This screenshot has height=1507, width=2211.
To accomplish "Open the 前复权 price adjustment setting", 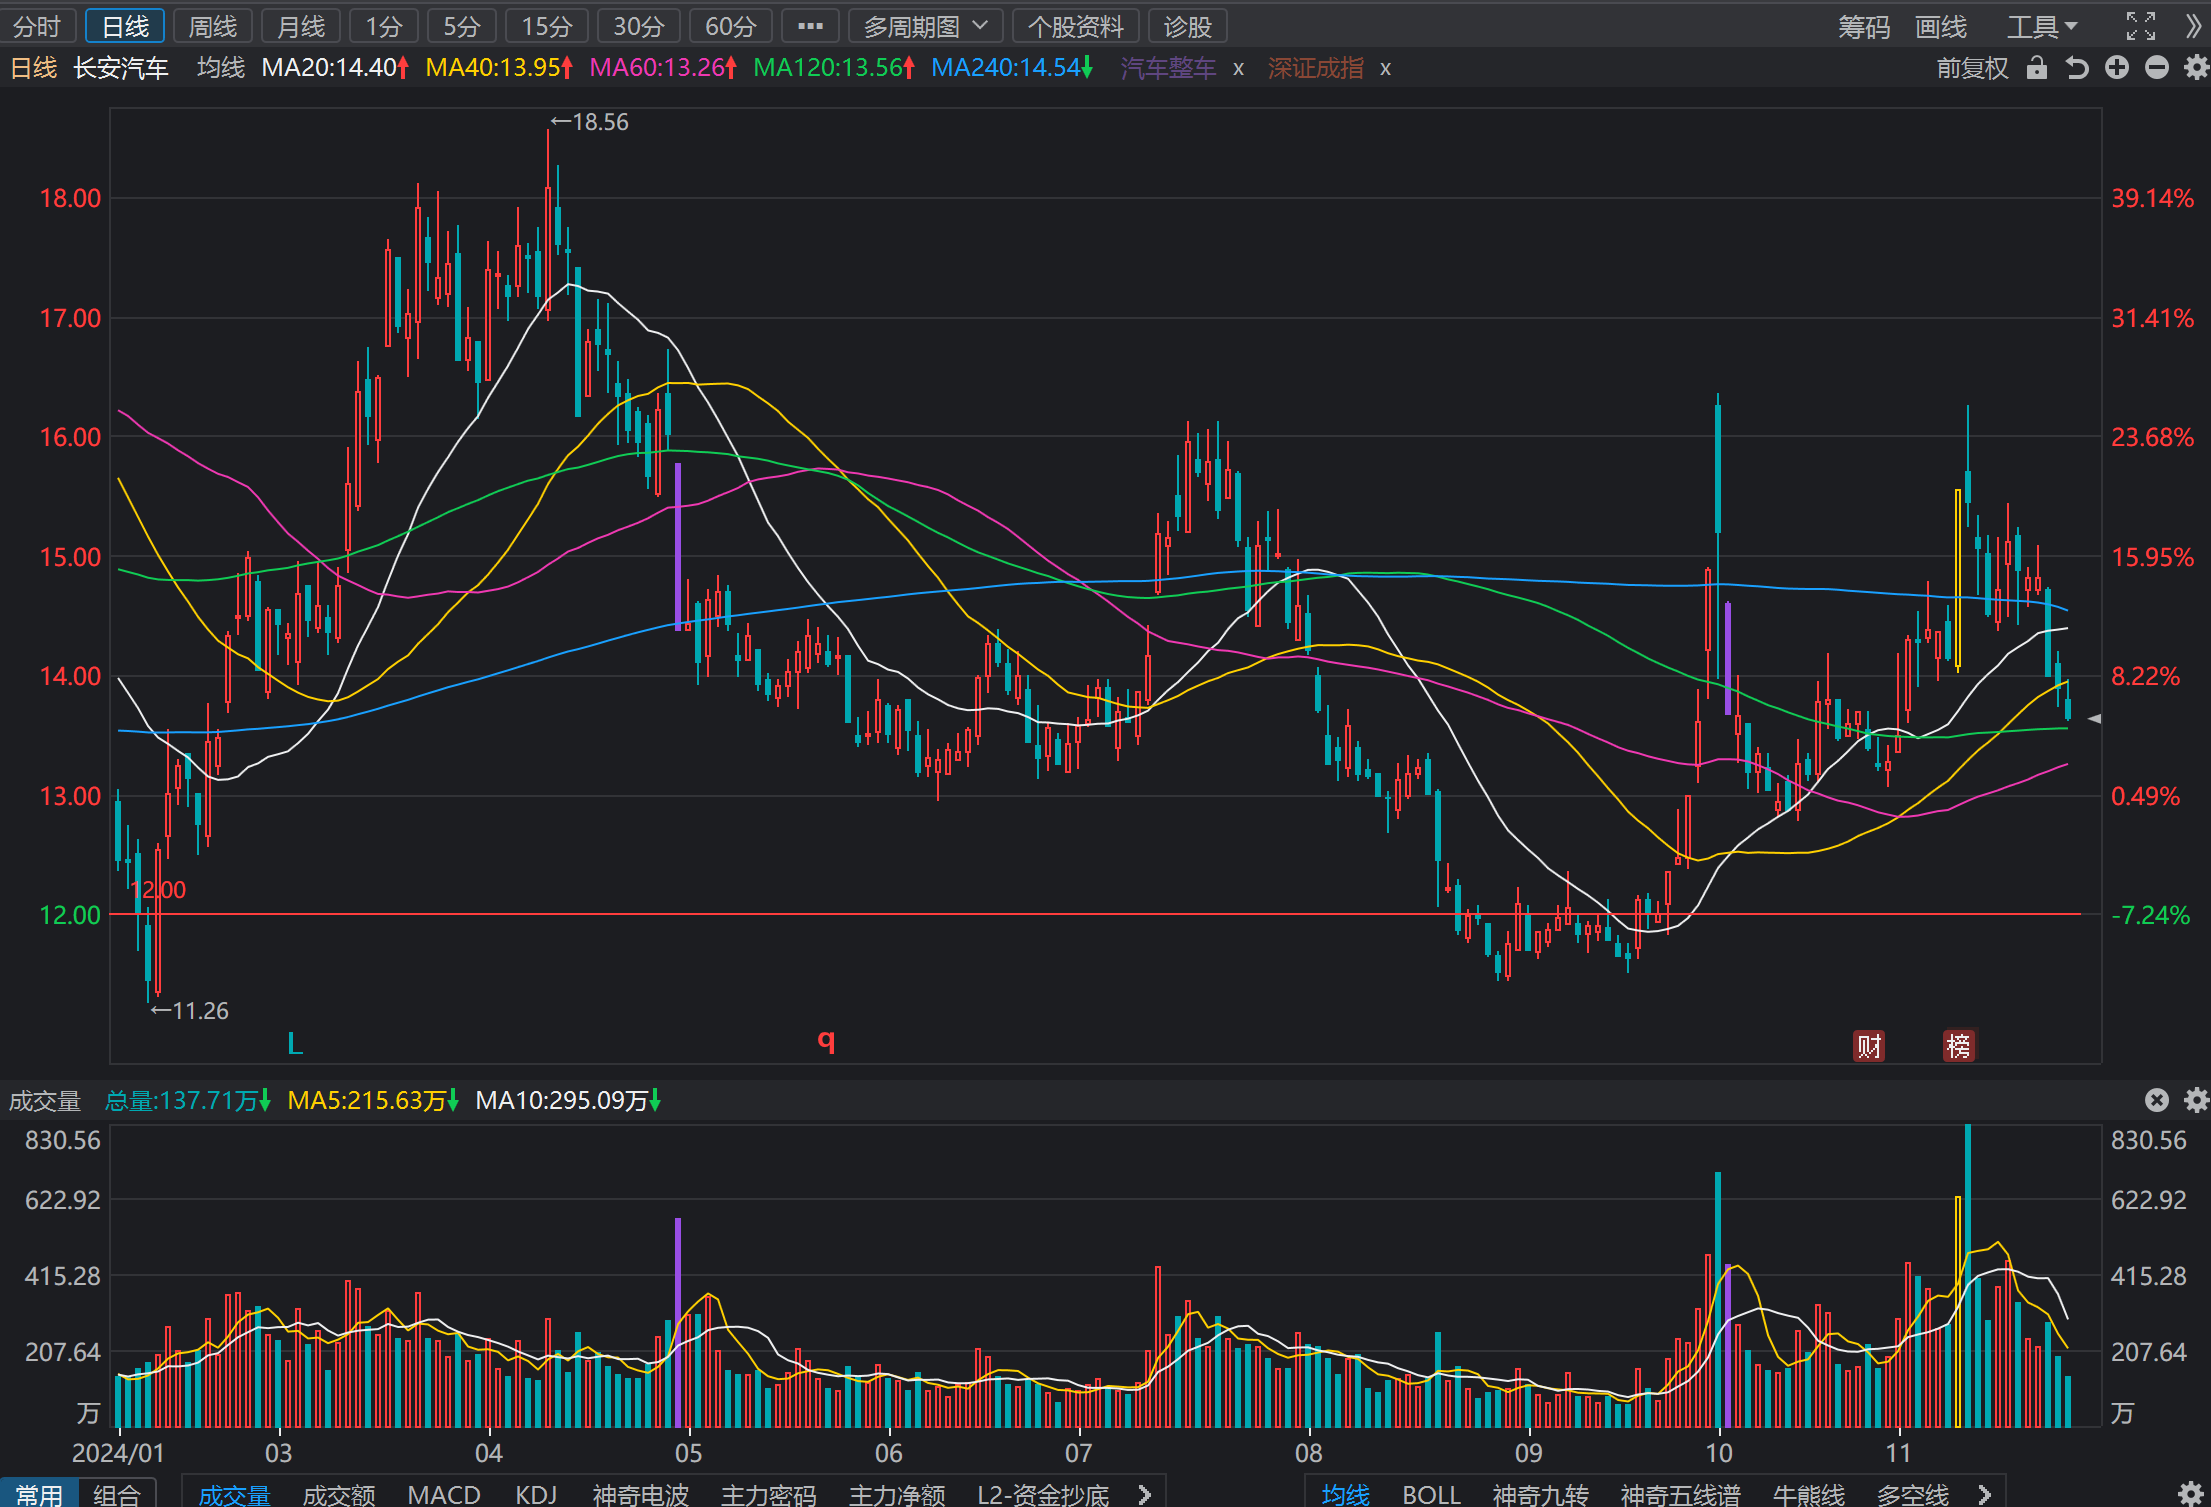I will (1972, 68).
